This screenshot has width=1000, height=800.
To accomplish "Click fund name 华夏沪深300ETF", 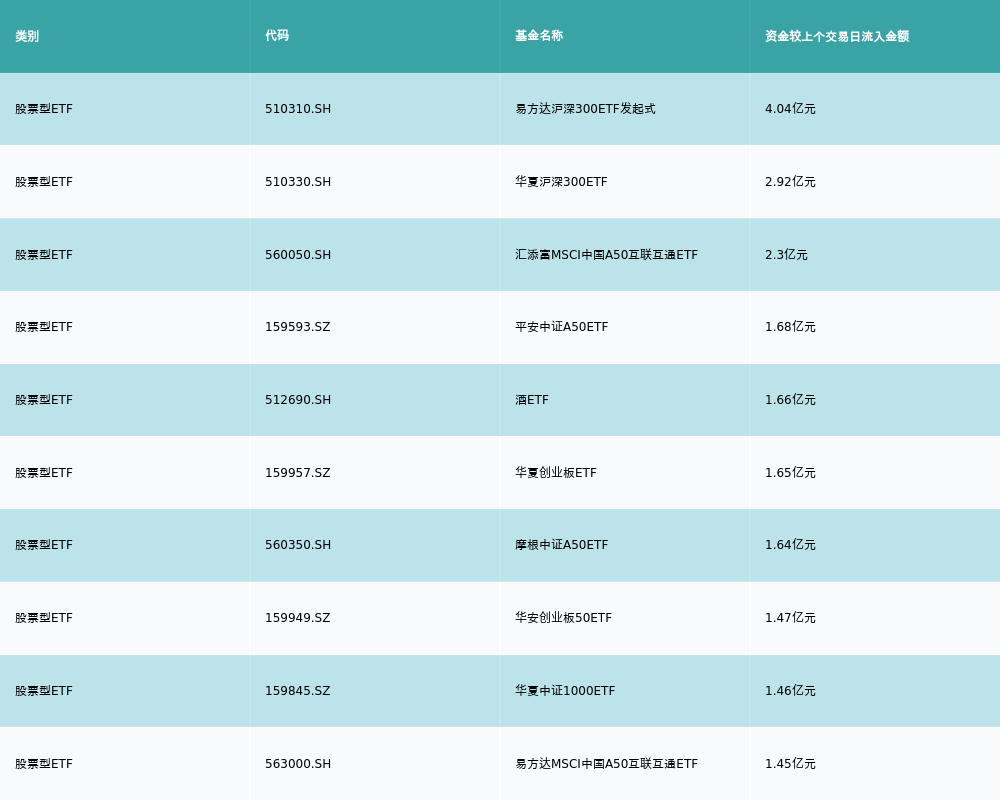I will pos(561,182).
